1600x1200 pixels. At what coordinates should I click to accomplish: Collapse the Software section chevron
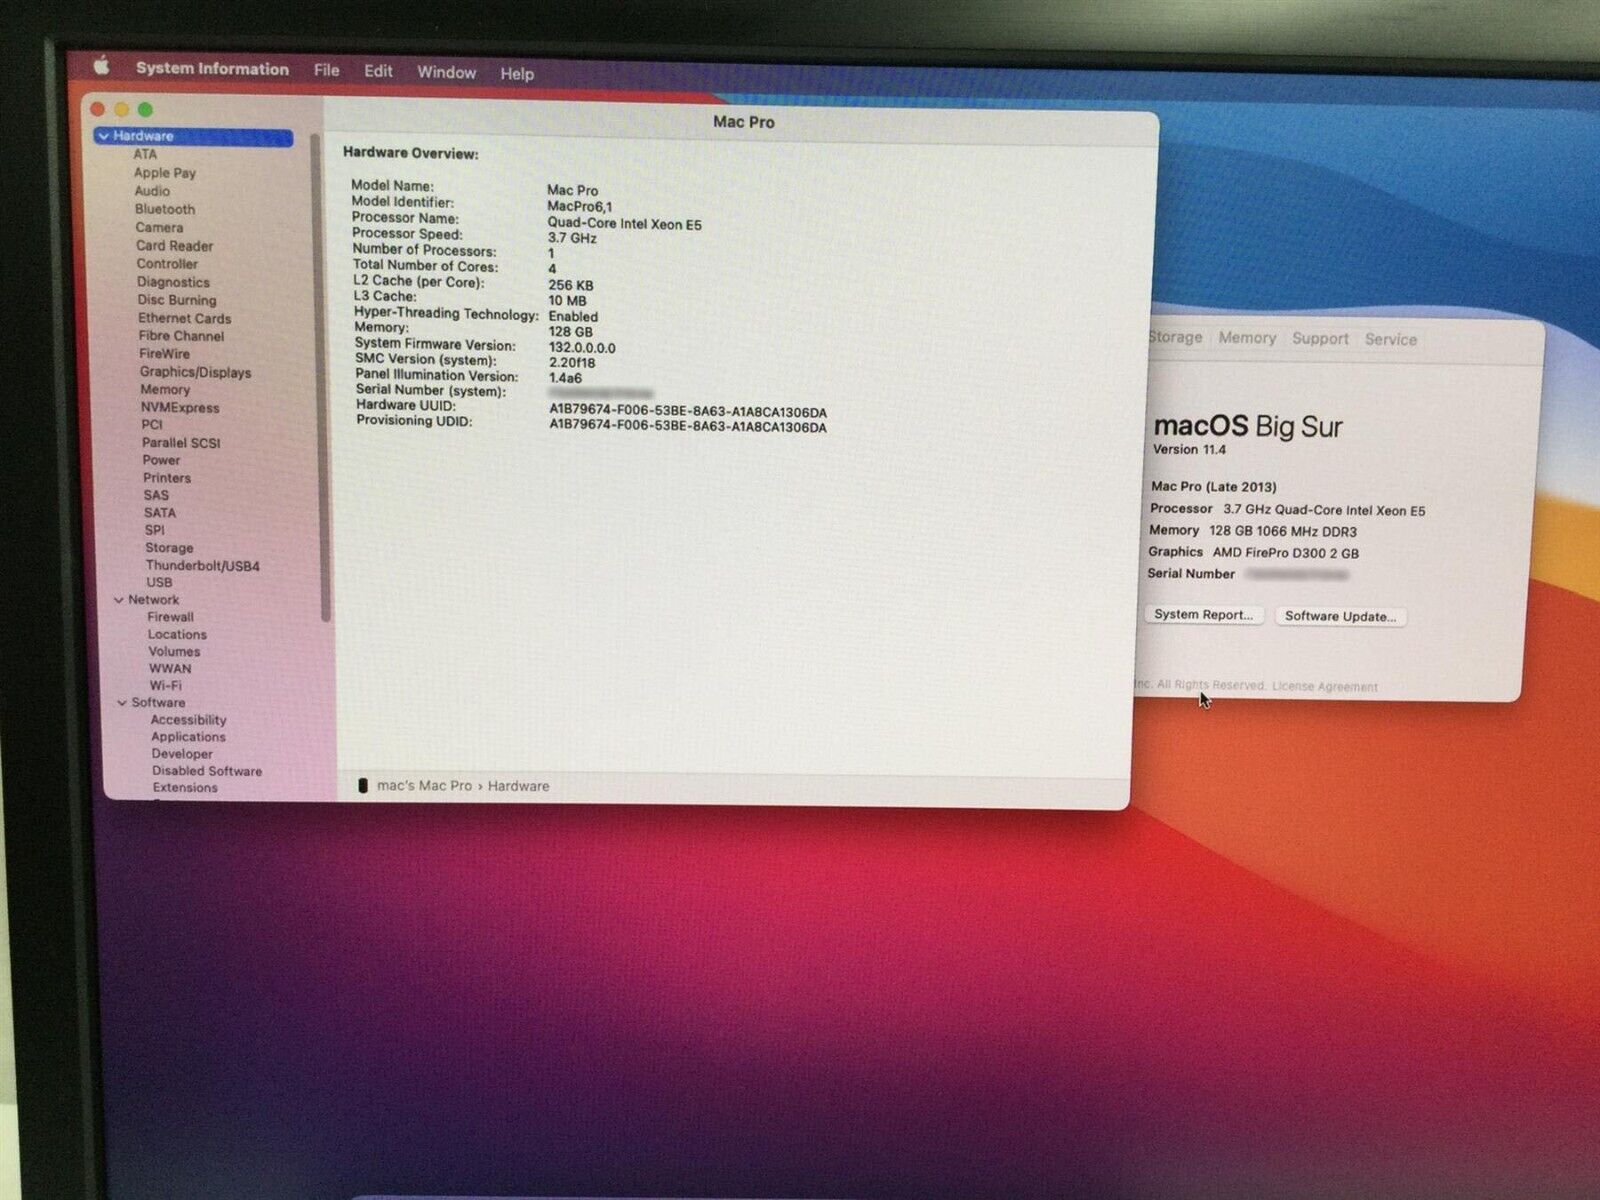[122, 703]
